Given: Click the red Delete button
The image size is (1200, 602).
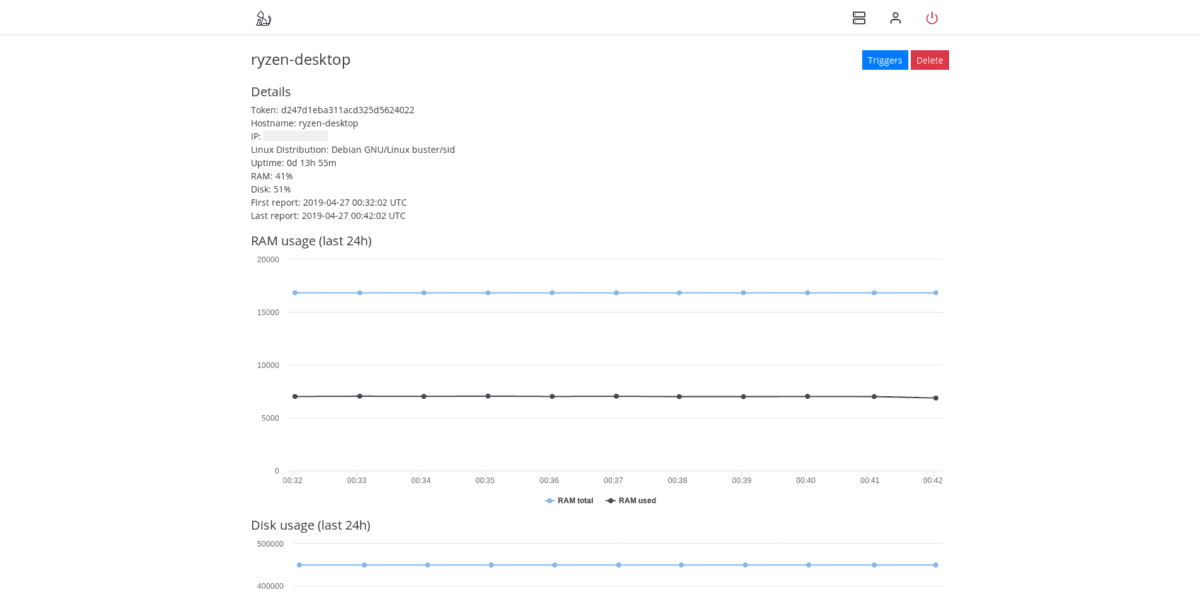Looking at the screenshot, I should [930, 60].
